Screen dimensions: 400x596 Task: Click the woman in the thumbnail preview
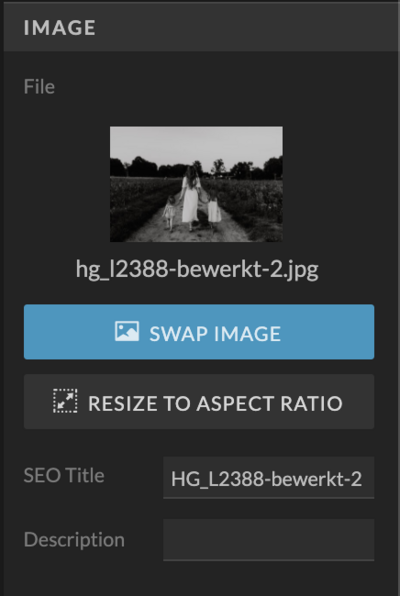(x=190, y=200)
